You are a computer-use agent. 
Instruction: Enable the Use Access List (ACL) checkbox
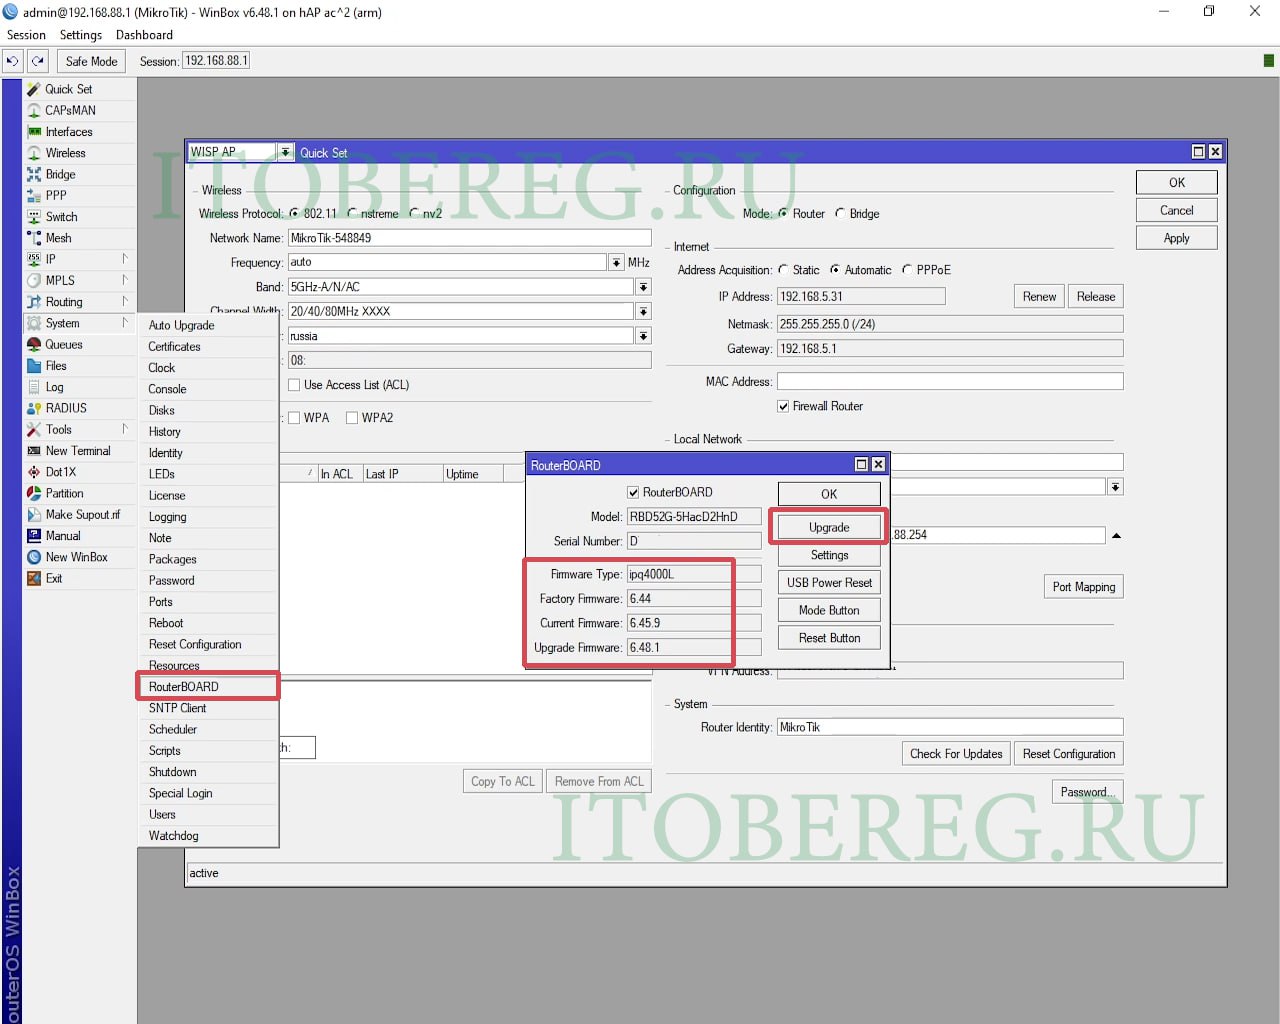point(294,385)
